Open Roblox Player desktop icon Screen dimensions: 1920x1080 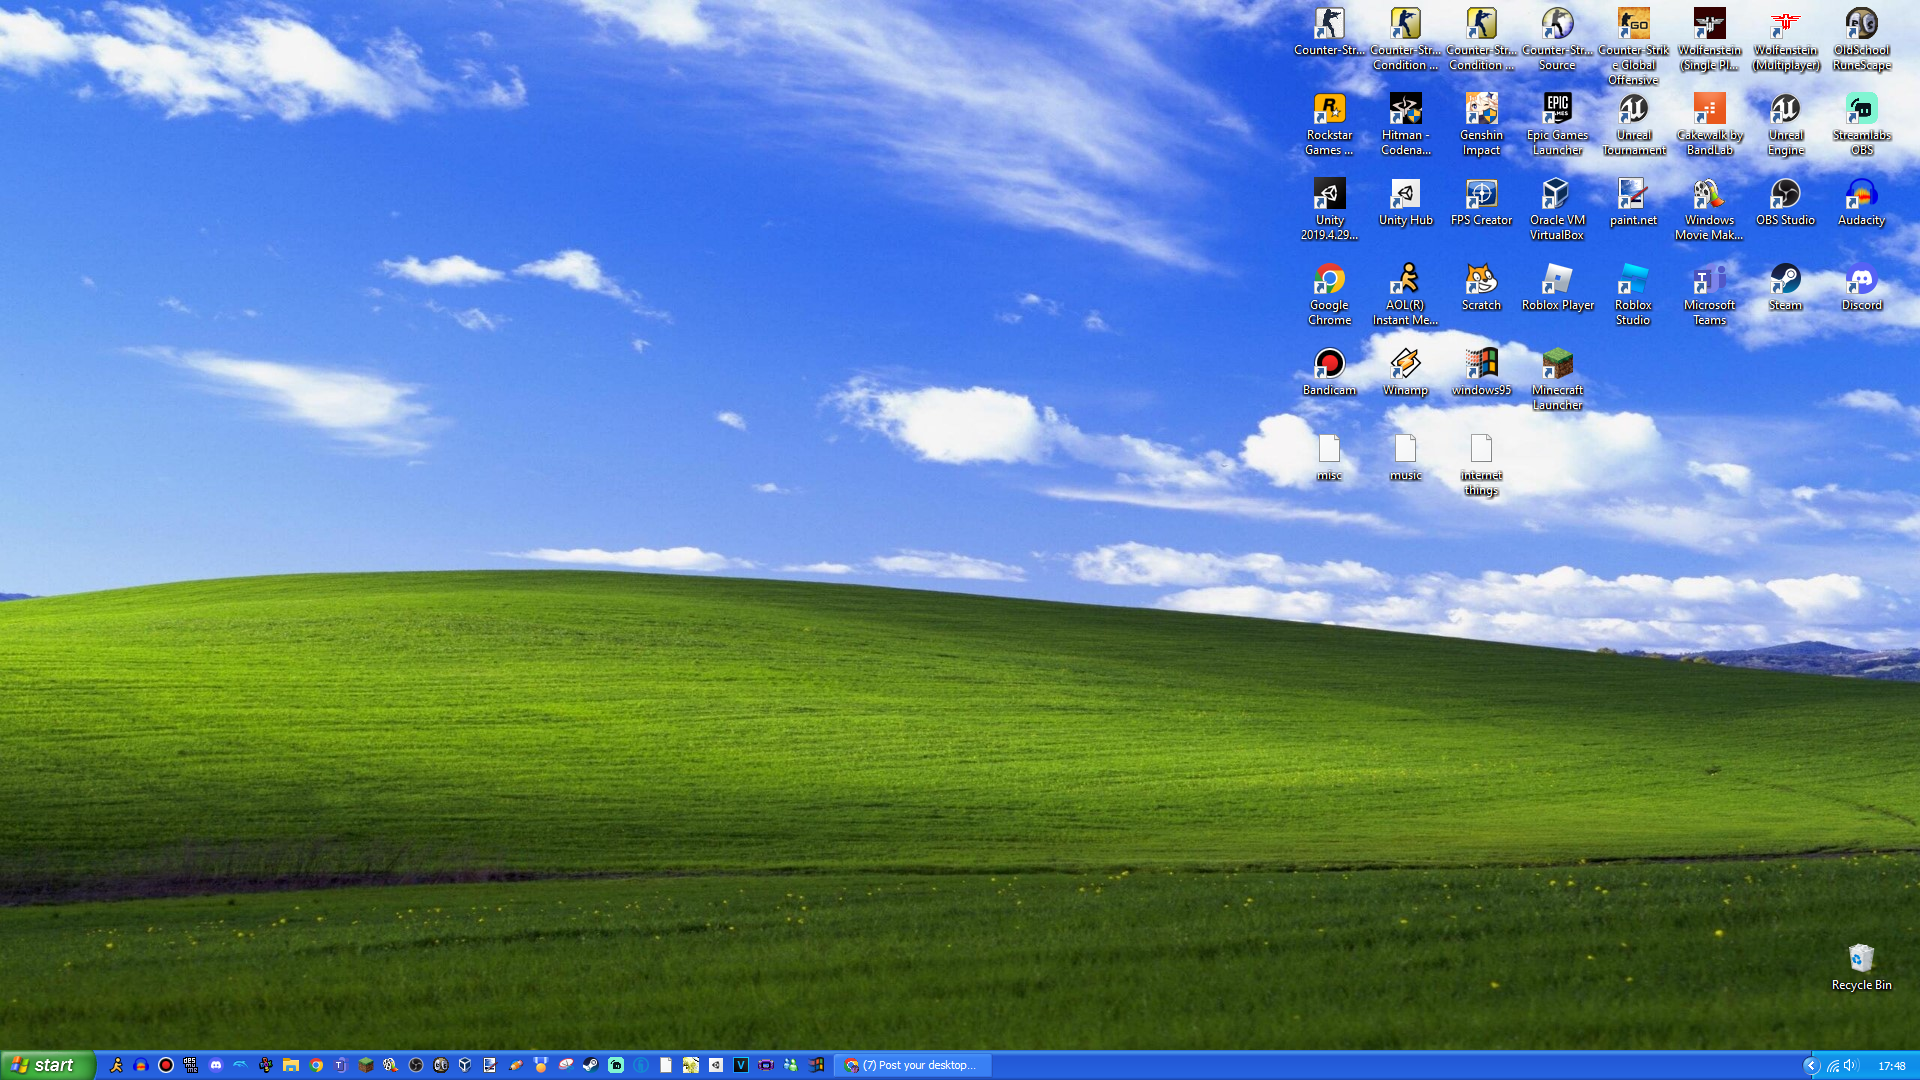point(1557,288)
